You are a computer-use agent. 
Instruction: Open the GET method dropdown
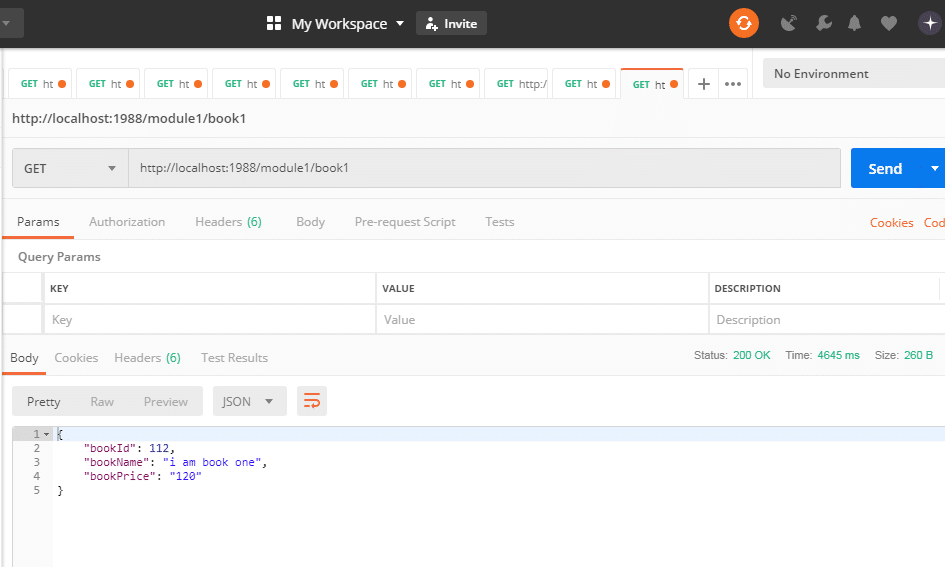tap(70, 168)
